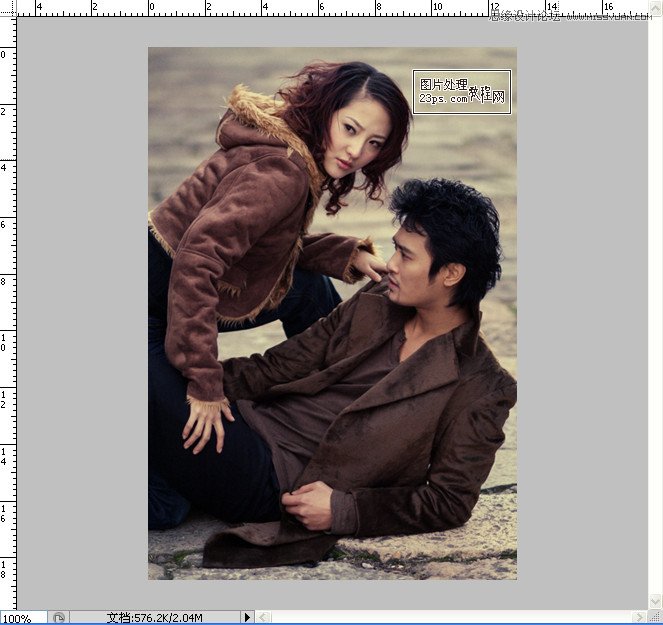Viewport: 663px width, 625px height.
Task: Click the document size info in status bar
Action: 157,618
